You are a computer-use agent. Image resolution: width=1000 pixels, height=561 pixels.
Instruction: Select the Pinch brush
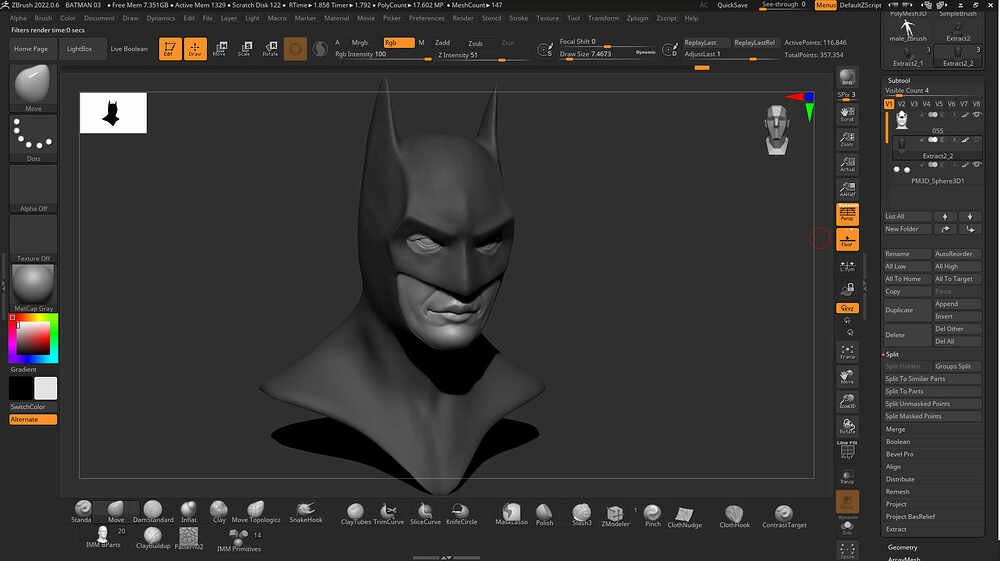[x=652, y=515]
